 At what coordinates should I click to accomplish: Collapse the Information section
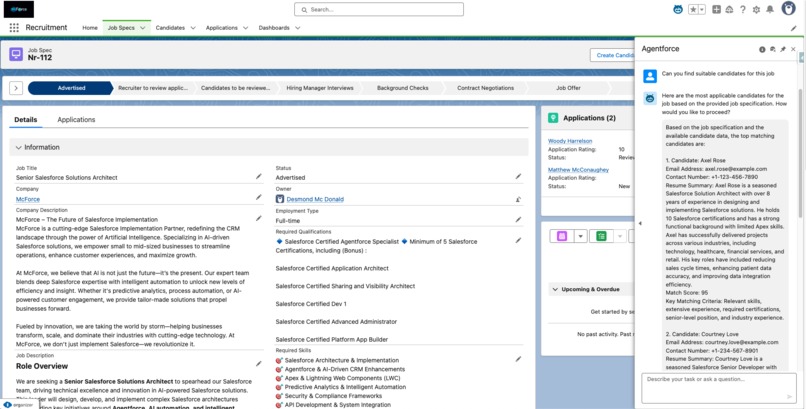coord(19,147)
